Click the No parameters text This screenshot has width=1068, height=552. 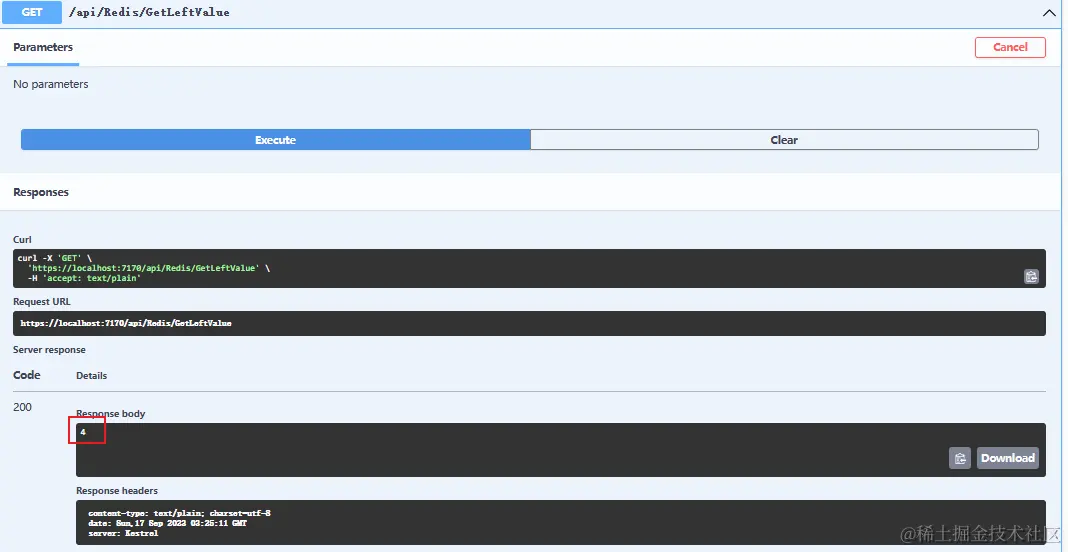pos(51,84)
